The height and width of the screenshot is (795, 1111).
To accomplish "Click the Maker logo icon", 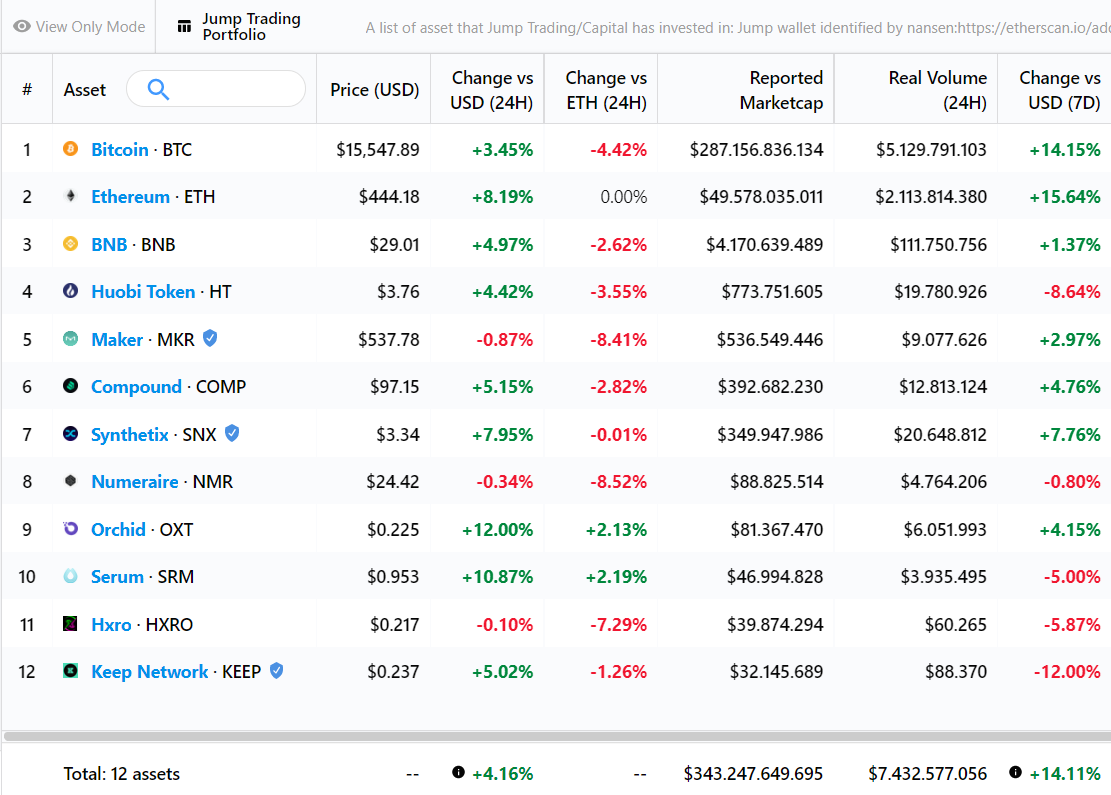I will pyautogui.click(x=70, y=339).
